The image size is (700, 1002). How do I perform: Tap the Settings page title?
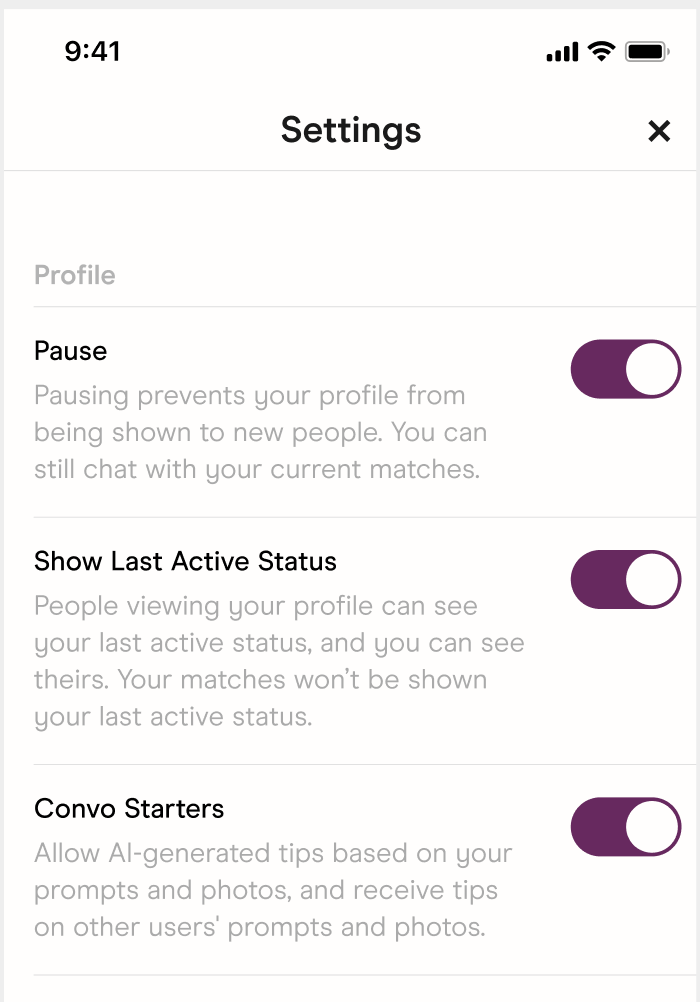point(350,130)
